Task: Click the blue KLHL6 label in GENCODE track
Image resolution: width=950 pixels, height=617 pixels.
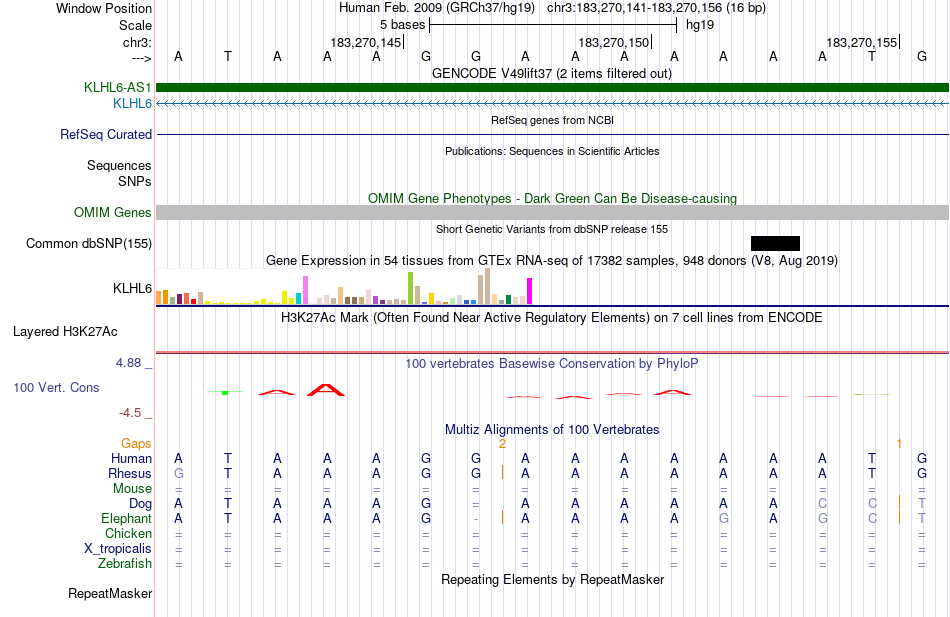Action: 132,103
